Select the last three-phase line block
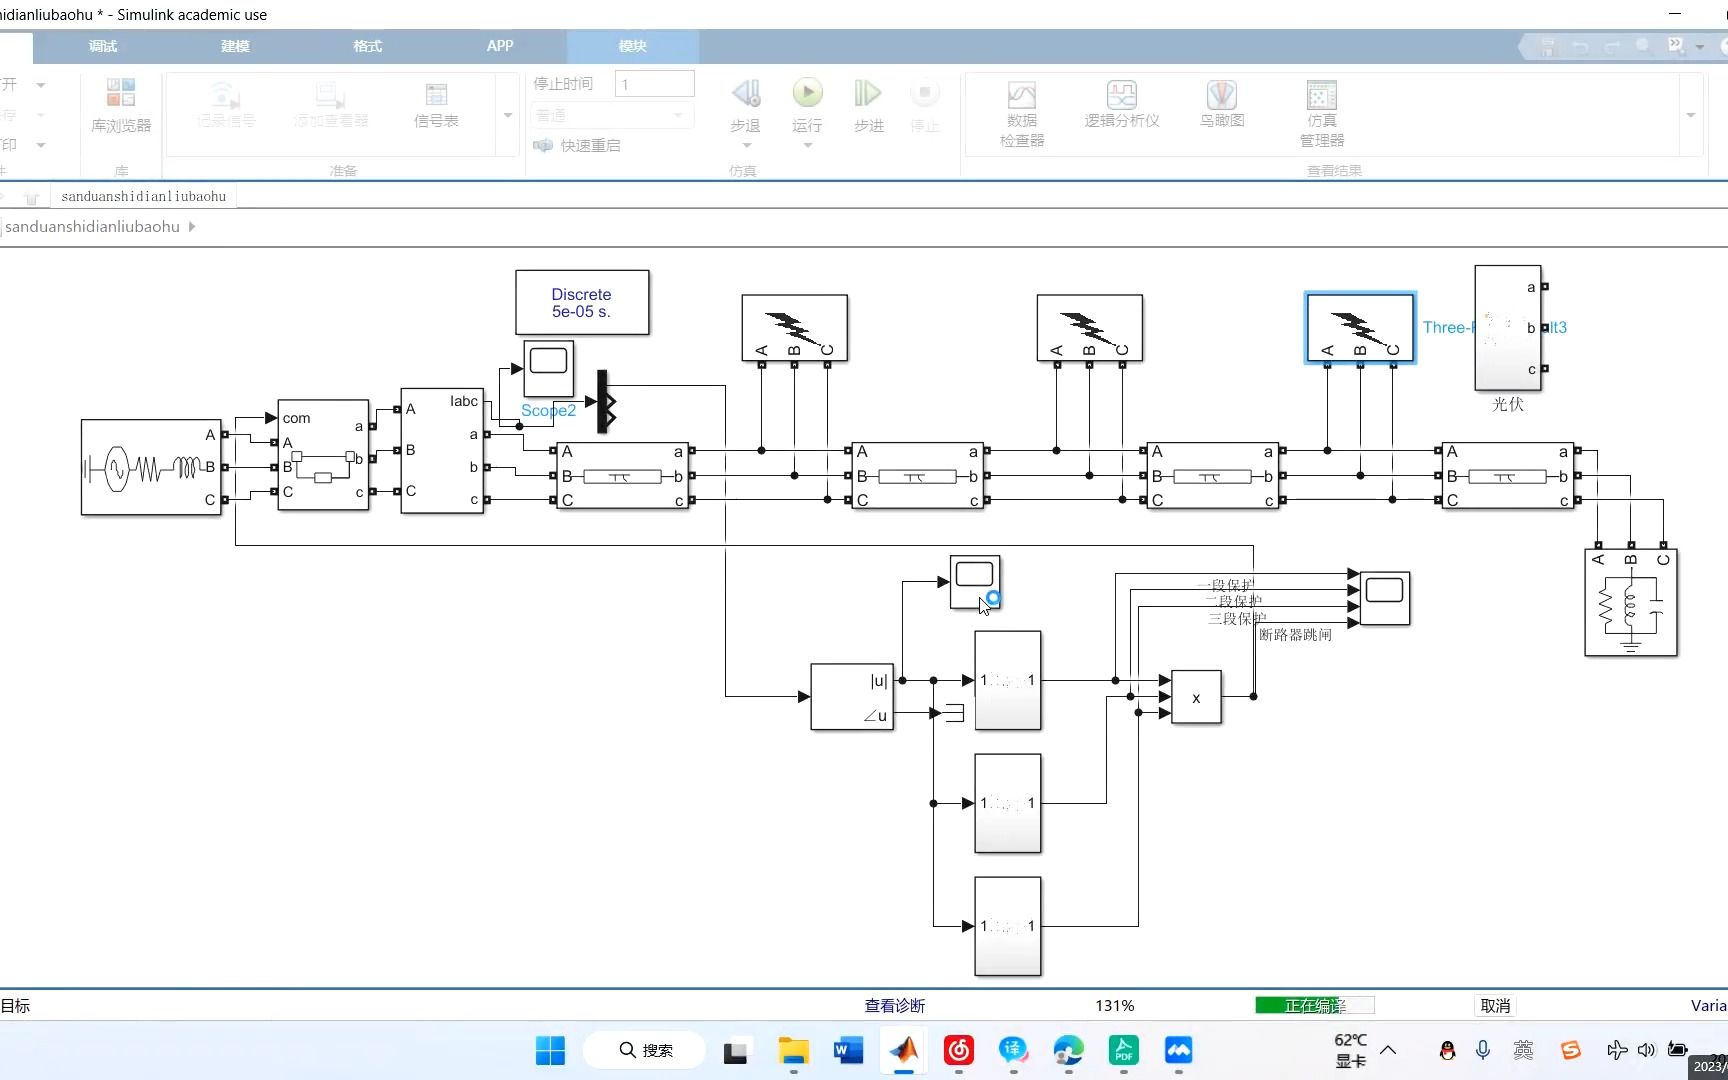The width and height of the screenshot is (1728, 1080). tap(1508, 476)
